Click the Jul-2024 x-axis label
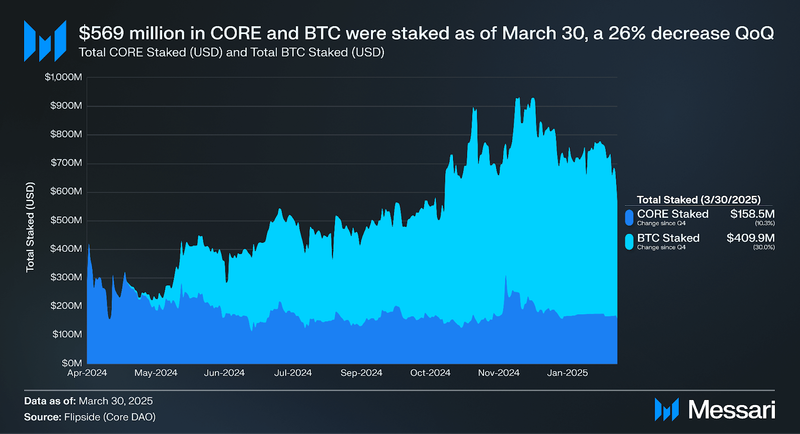This screenshot has width=800, height=434. coord(293,373)
